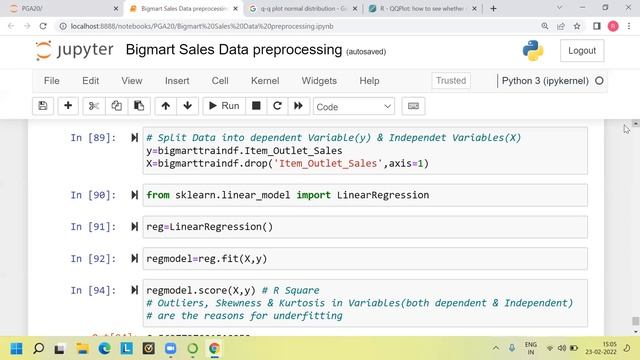Viewport: 640px width, 360px height.
Task: Open the Insert menu
Action: point(177,81)
